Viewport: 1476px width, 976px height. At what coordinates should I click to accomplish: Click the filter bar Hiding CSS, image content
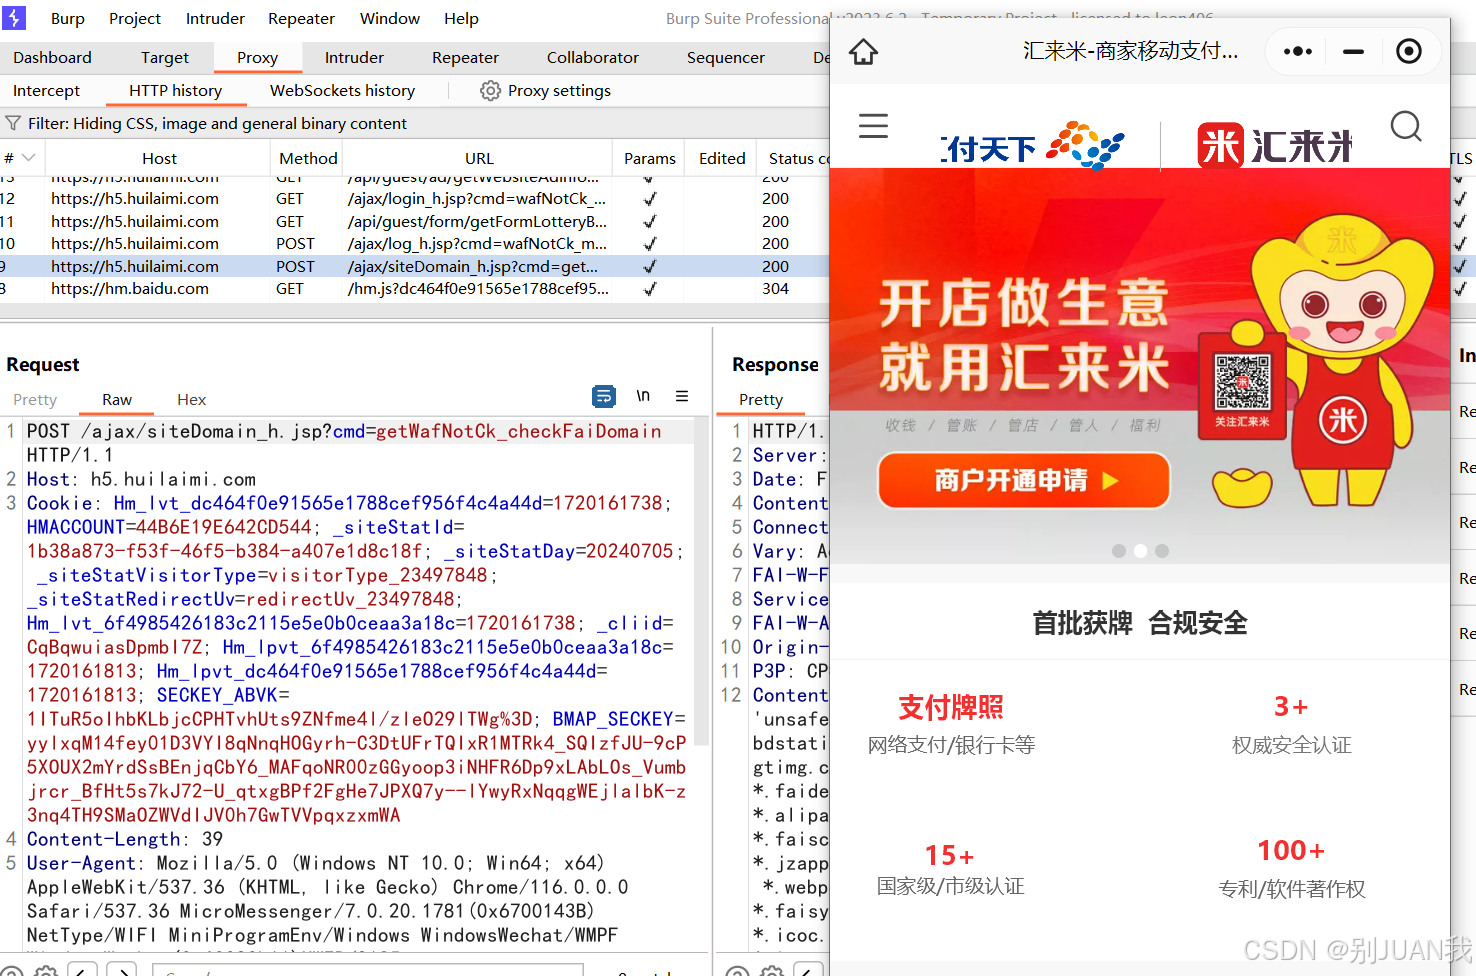(217, 123)
